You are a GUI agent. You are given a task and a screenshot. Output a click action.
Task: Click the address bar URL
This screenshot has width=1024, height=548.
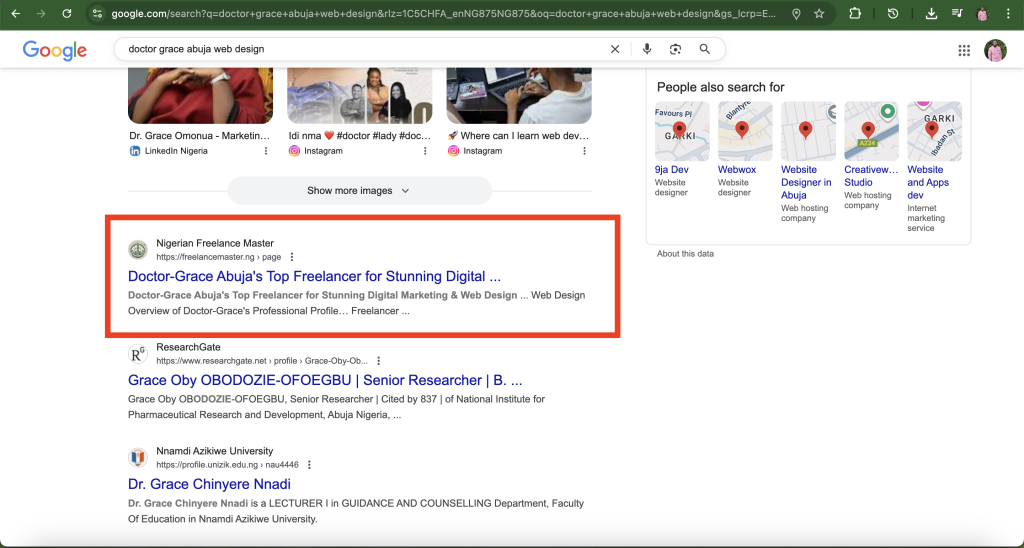[x=444, y=14]
